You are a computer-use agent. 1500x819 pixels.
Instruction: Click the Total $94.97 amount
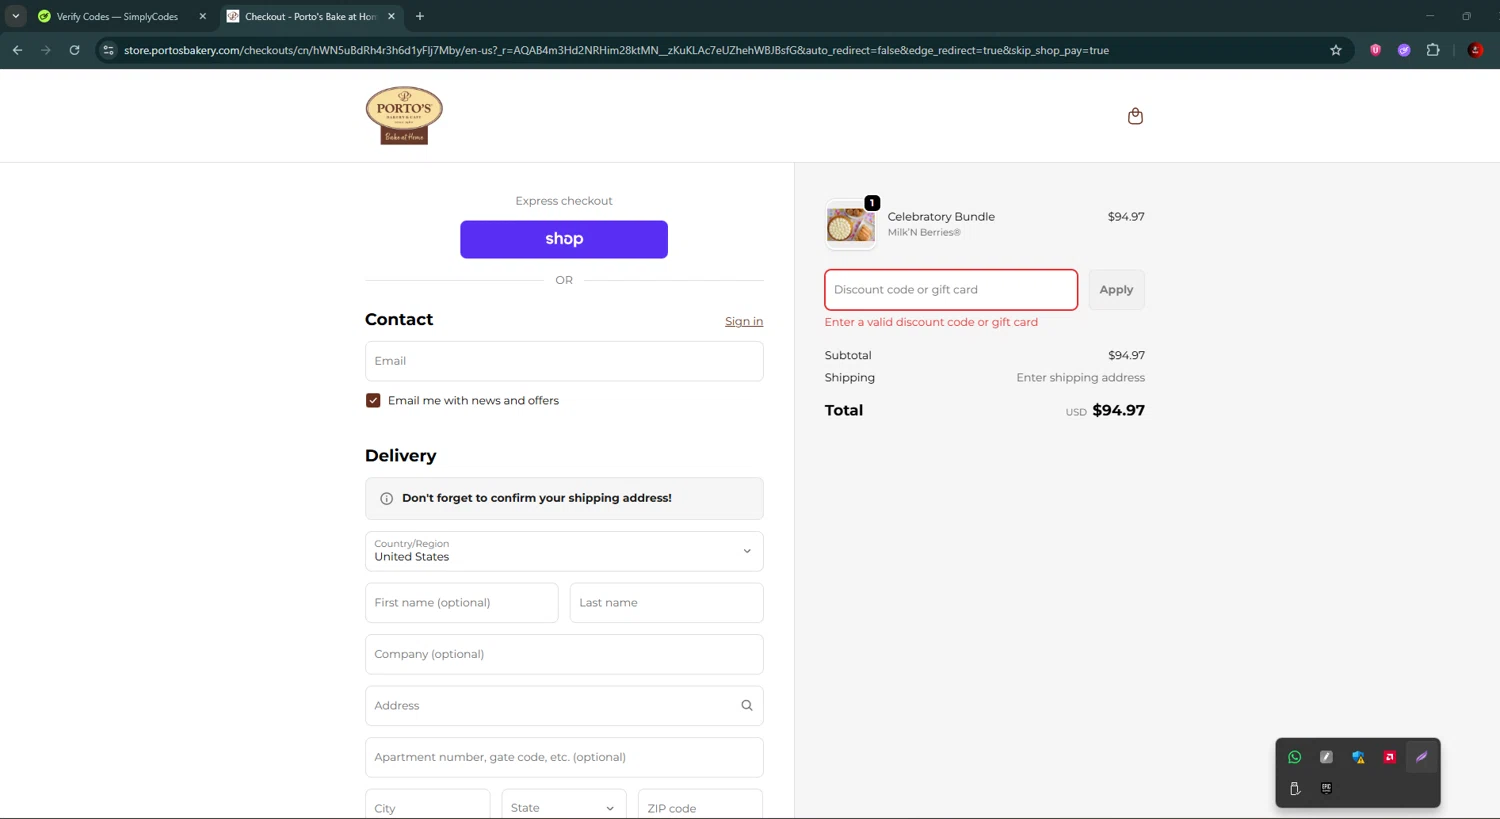(x=1118, y=410)
